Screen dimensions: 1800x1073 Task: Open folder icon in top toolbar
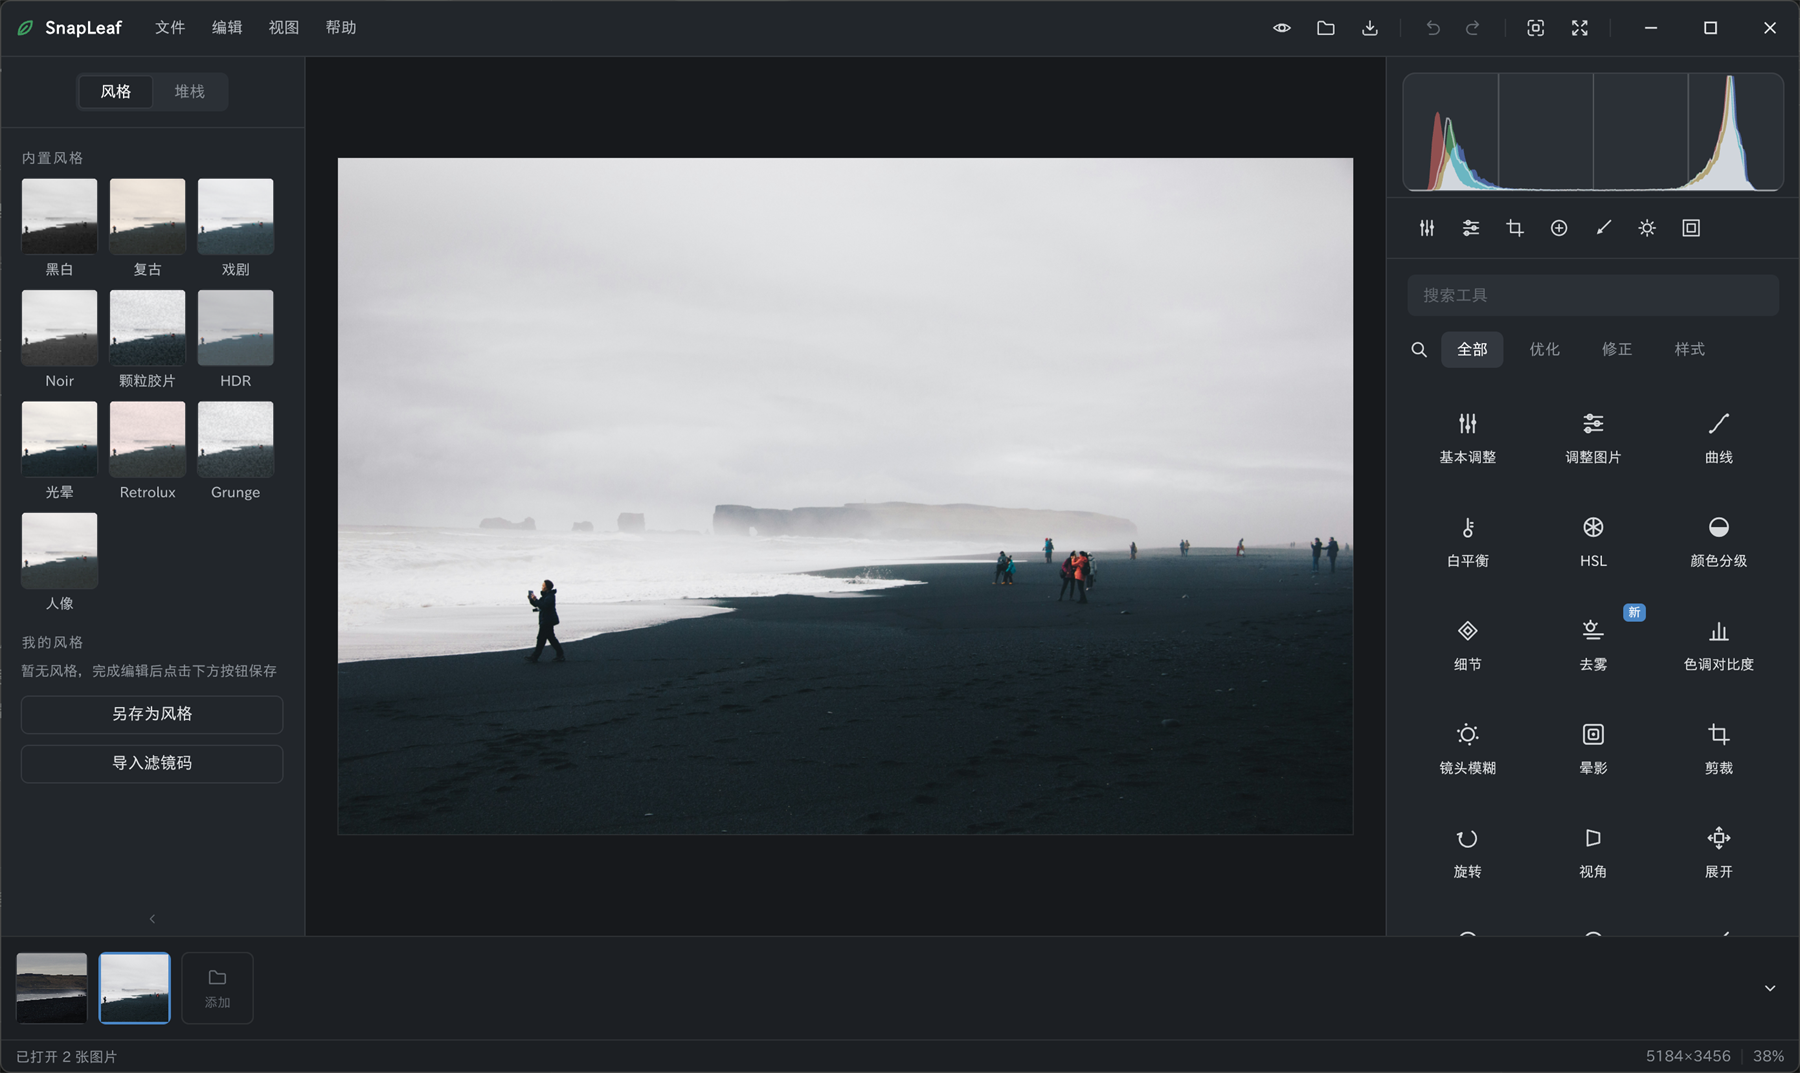pos(1325,28)
